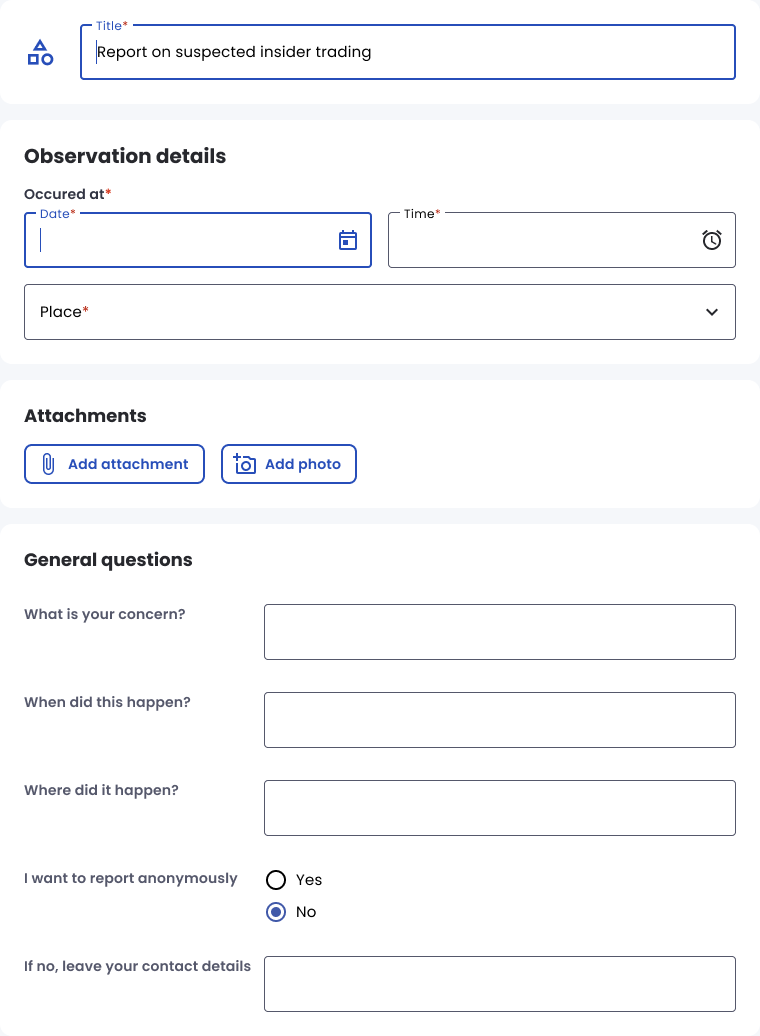Click the No label text
This screenshot has height=1036, width=760.
click(x=306, y=912)
